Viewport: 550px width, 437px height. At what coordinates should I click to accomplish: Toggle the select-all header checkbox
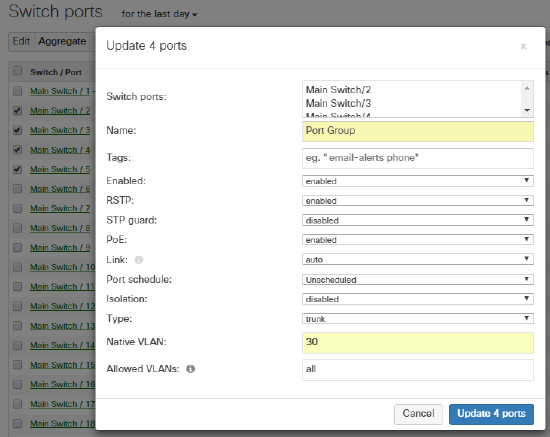tap(17, 71)
